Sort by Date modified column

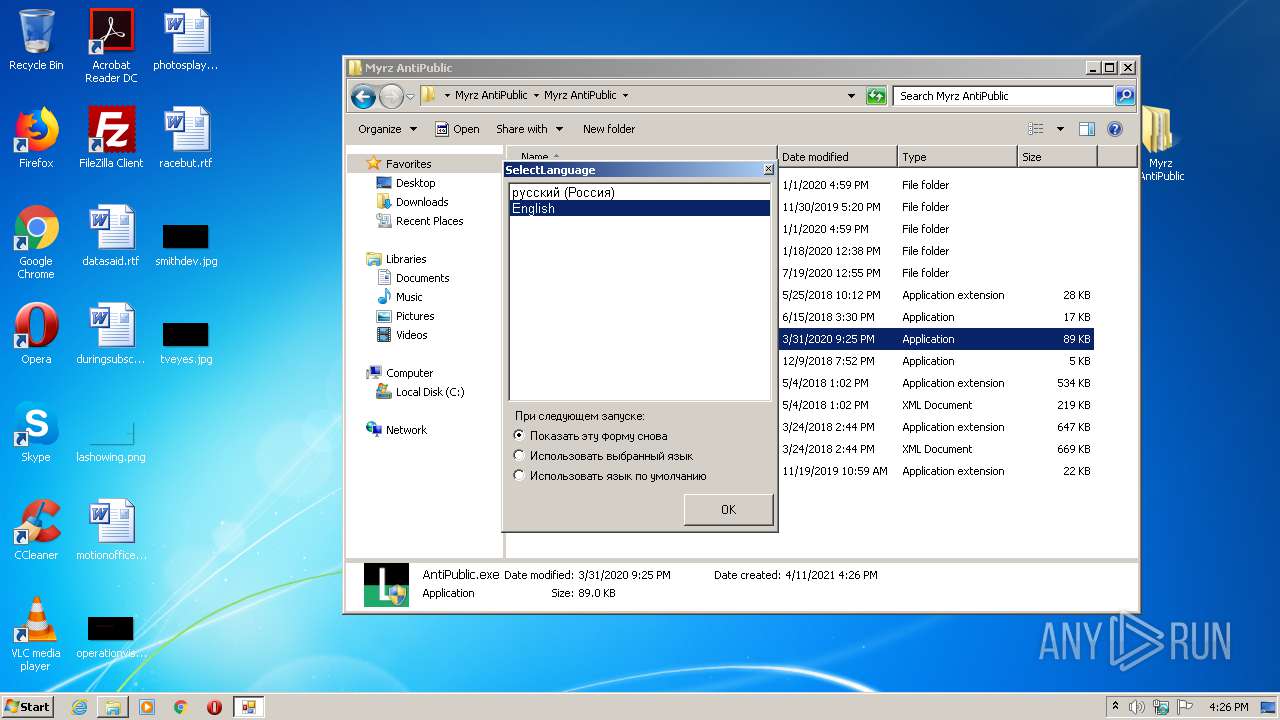[837, 157]
